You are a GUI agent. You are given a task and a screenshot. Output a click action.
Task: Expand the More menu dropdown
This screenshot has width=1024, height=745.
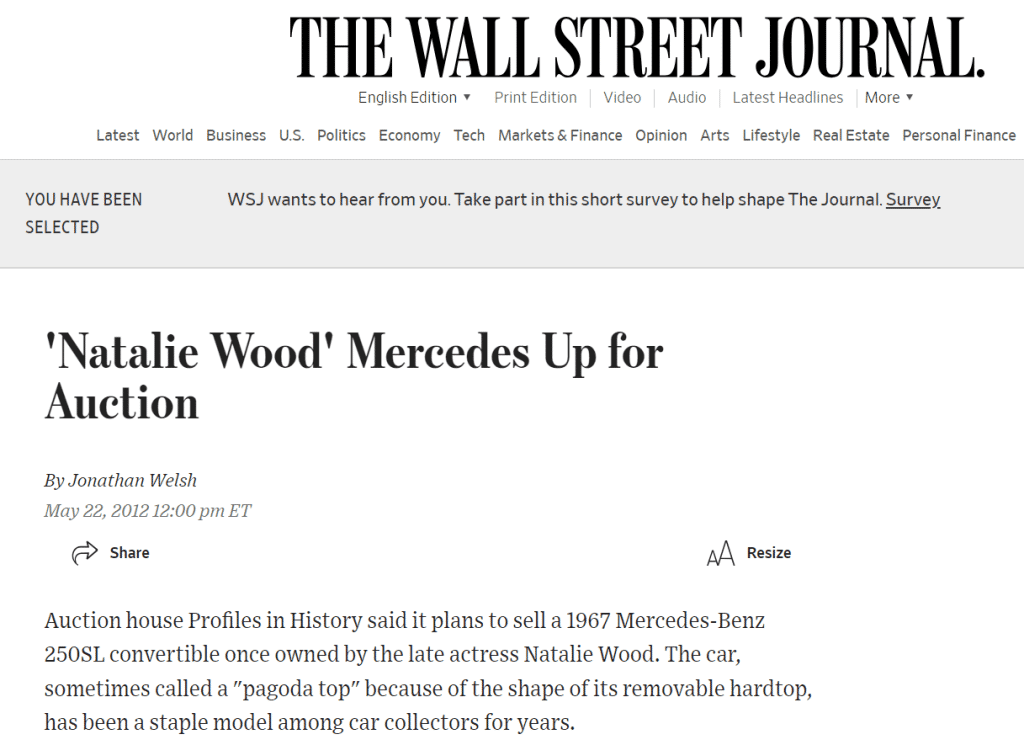[x=889, y=98]
